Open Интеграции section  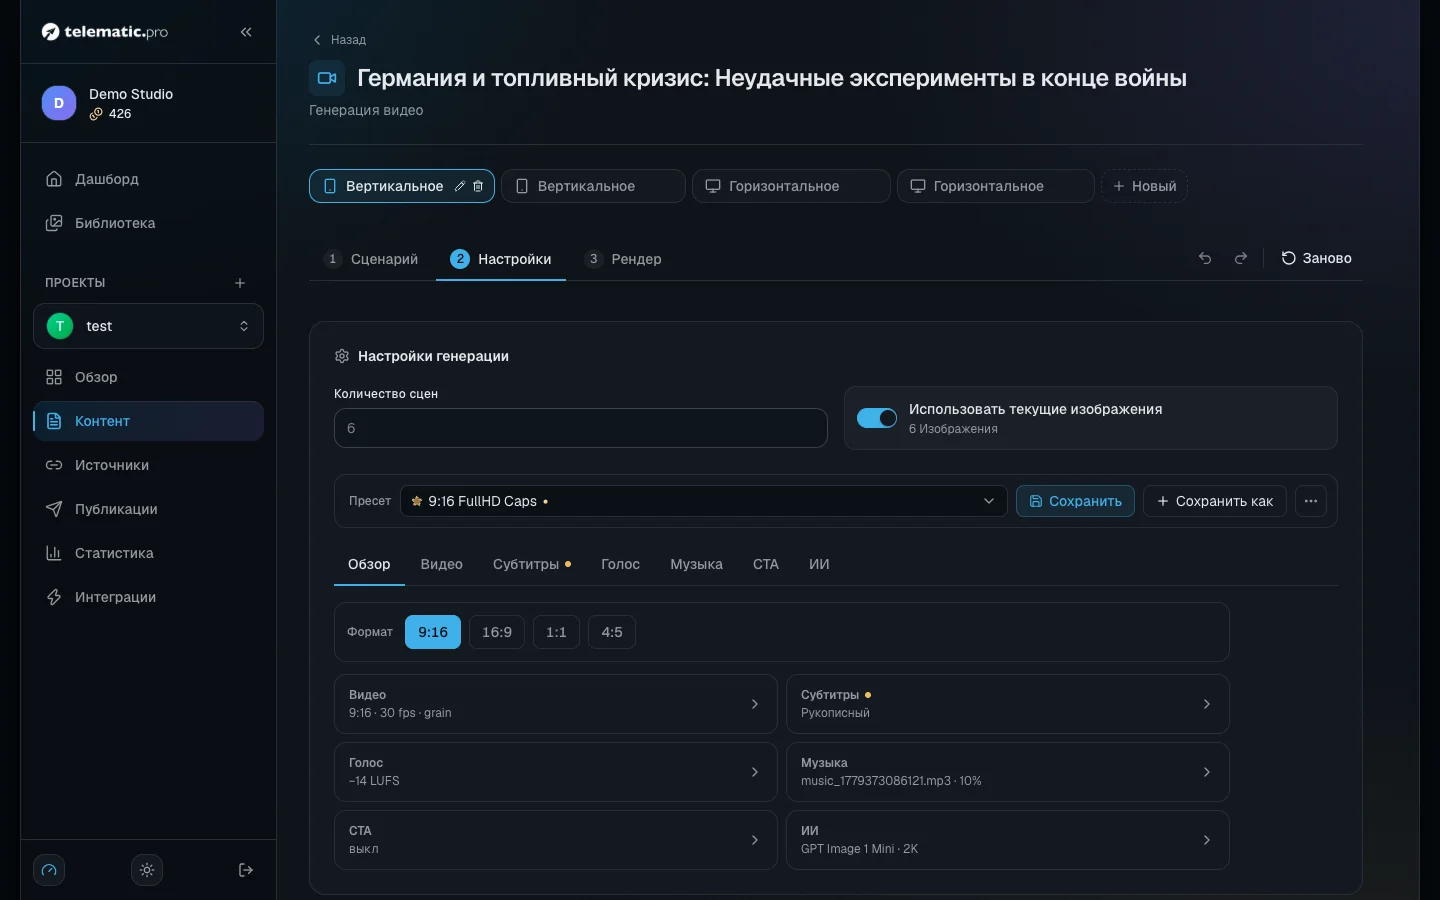[x=148, y=597]
